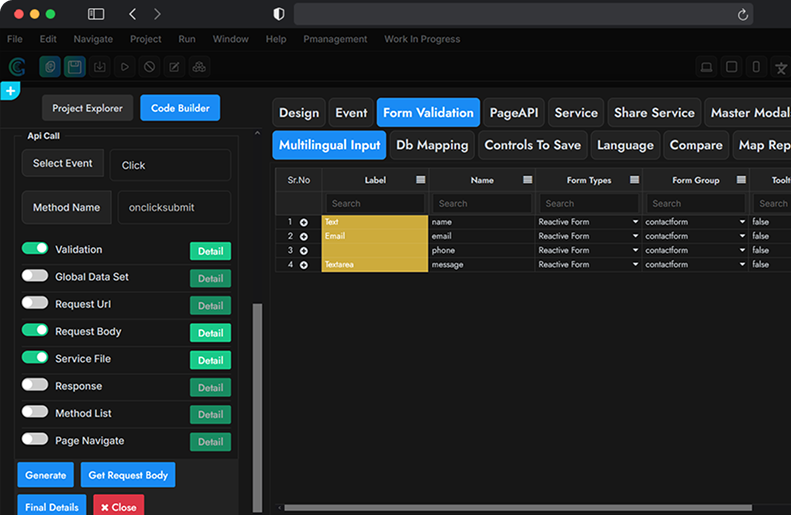The height and width of the screenshot is (515, 791).
Task: Switch to mobile phone preview icon
Action: [756, 67]
